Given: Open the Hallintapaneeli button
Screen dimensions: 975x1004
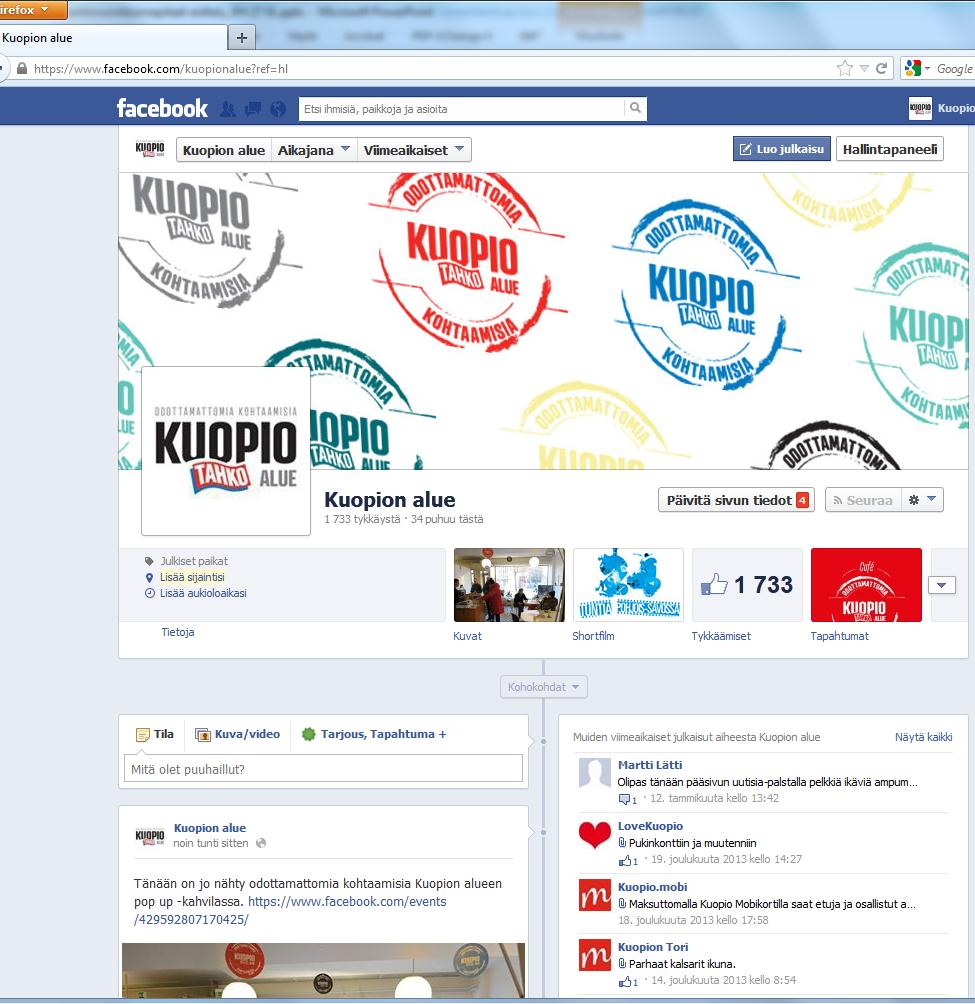Looking at the screenshot, I should coord(890,149).
